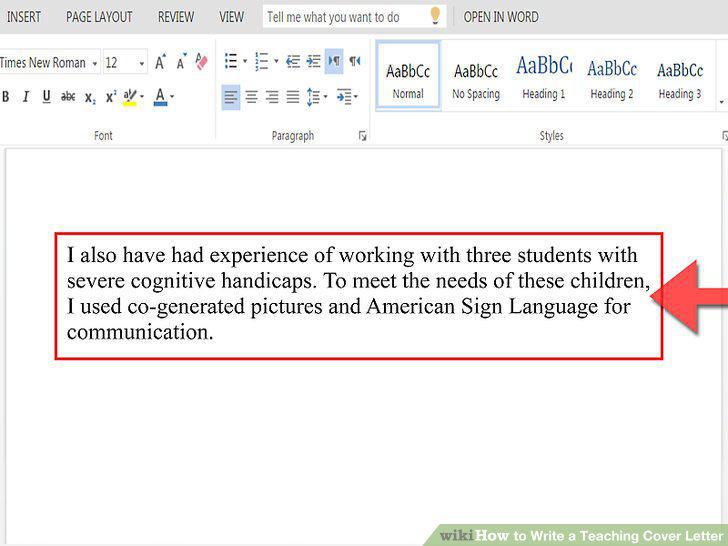The height and width of the screenshot is (546, 728).
Task: Click 'severe cognitive handicaps' text
Action: [191, 281]
